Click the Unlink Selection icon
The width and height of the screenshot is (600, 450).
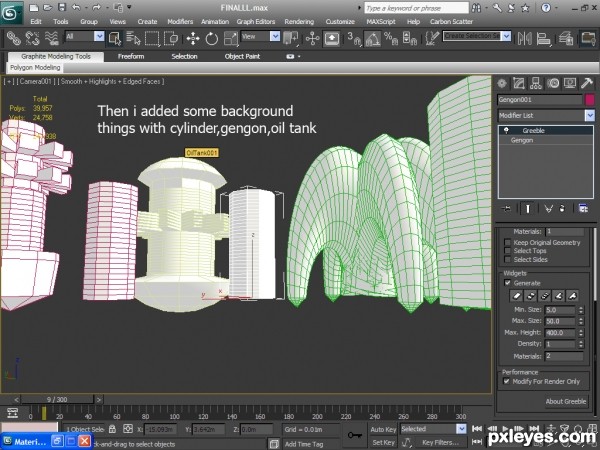[33, 38]
